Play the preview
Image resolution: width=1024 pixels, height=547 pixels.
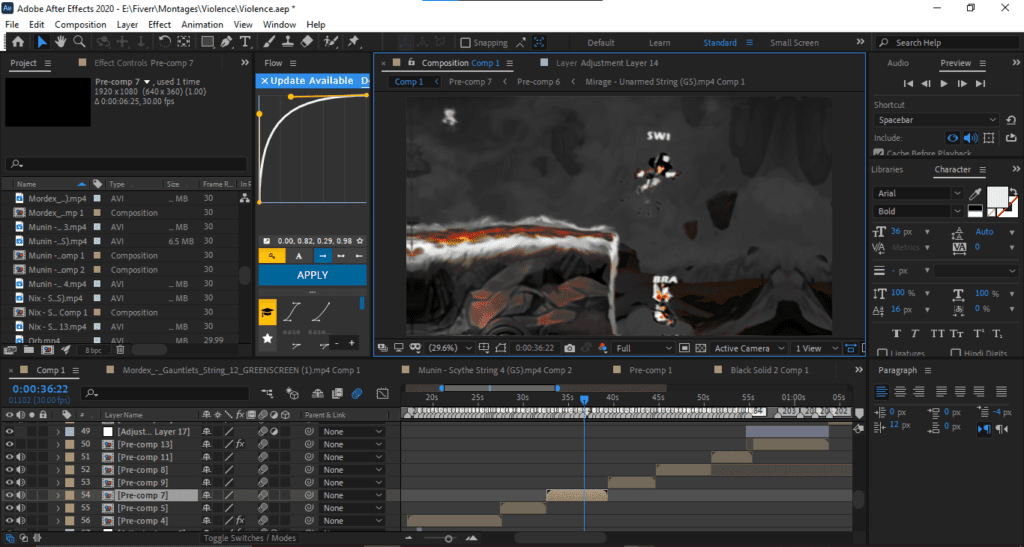coord(944,84)
